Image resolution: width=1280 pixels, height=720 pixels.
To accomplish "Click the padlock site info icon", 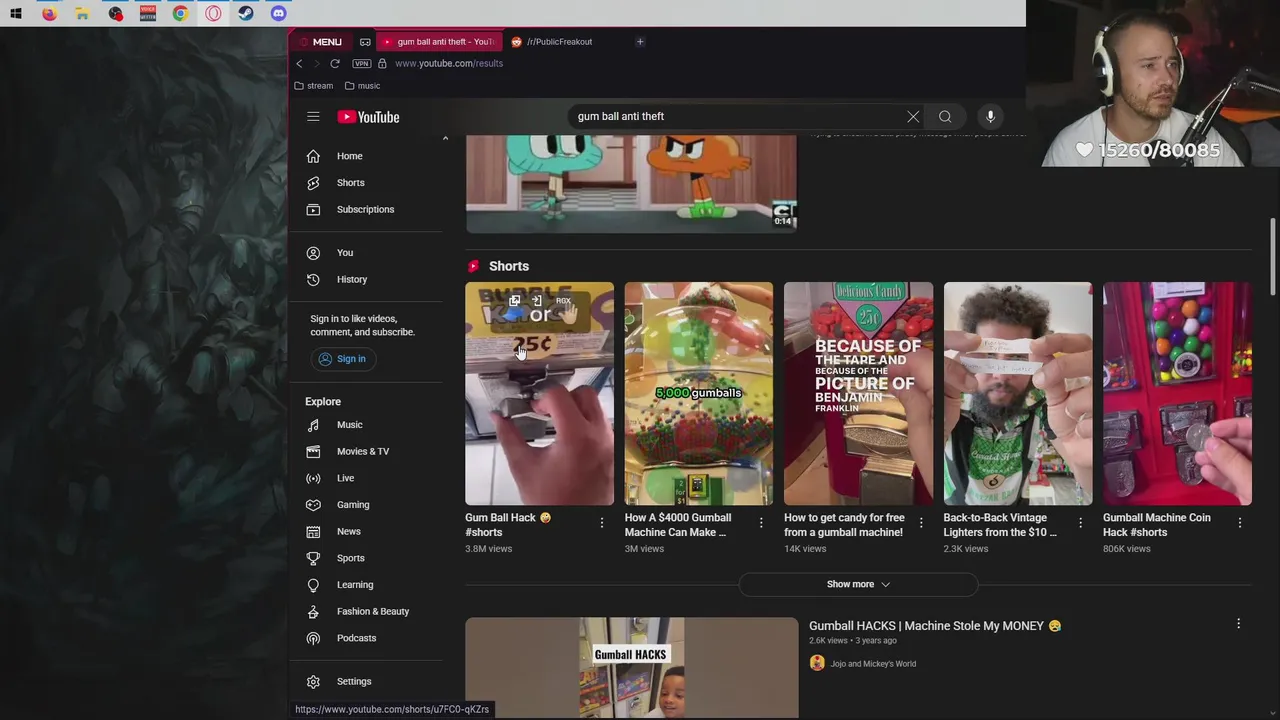I will [382, 63].
